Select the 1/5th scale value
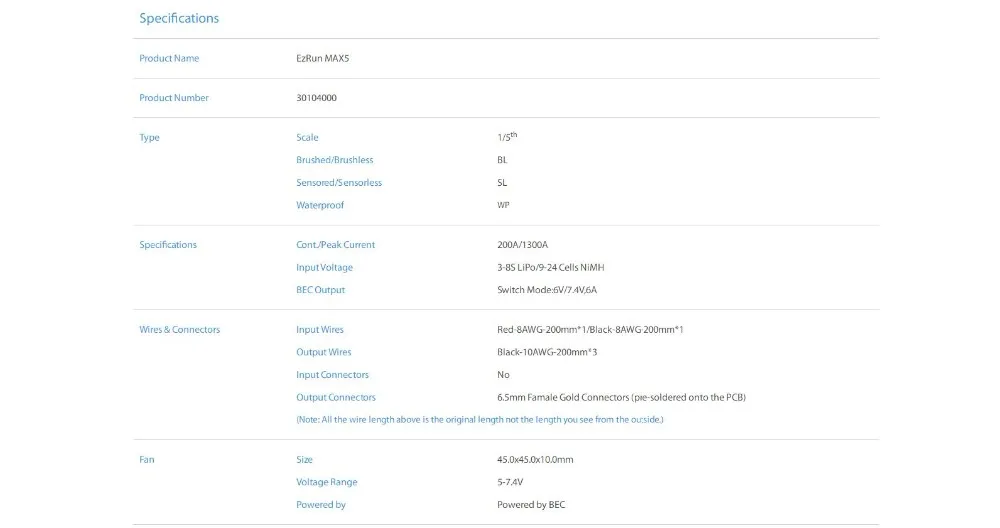The image size is (1000, 528). pyautogui.click(x=507, y=136)
